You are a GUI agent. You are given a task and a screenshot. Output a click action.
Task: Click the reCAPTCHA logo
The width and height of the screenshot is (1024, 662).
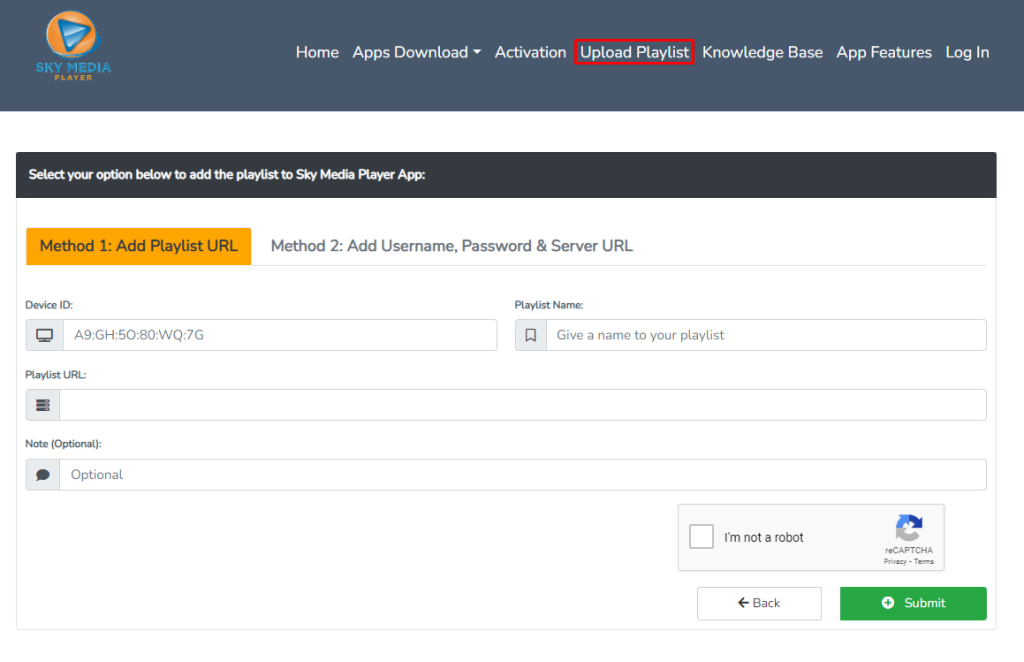point(908,528)
